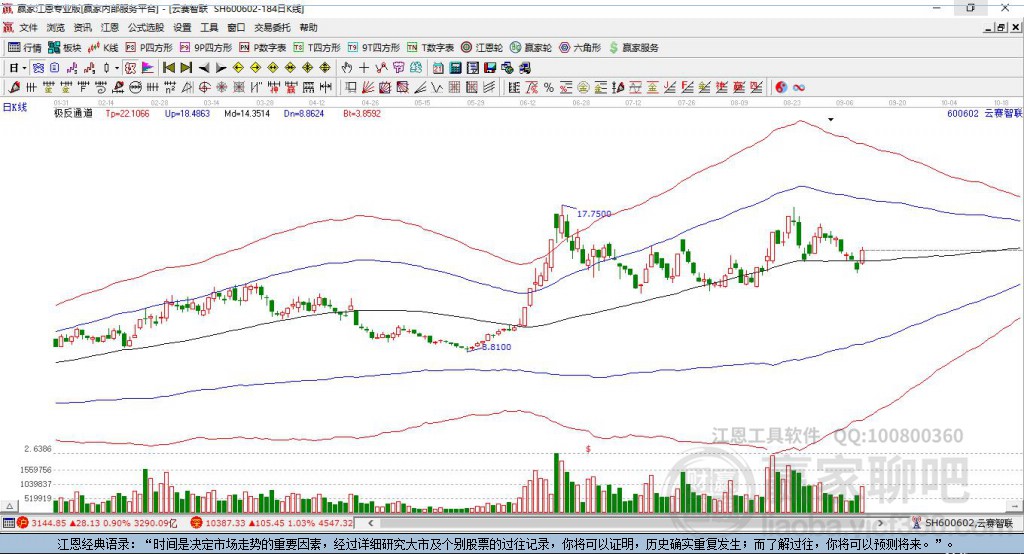Expand the candlestick style dropdown arrow
1024x554 pixels.
point(117,68)
